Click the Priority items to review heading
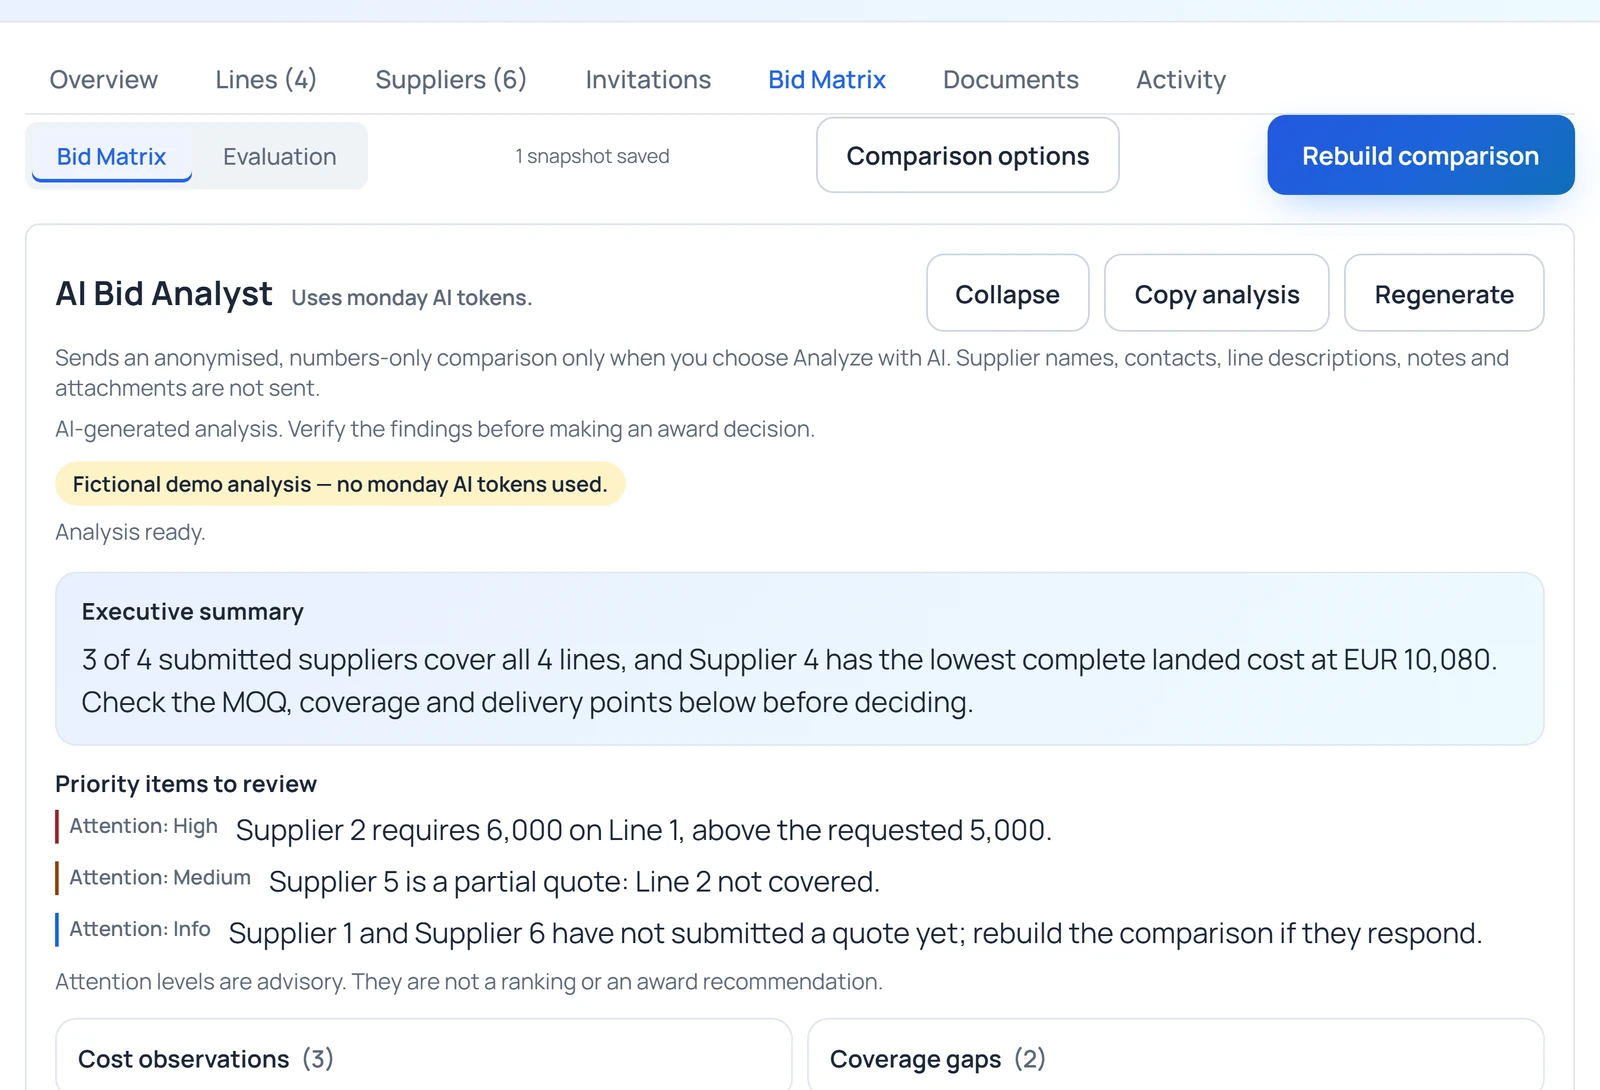 (x=186, y=784)
